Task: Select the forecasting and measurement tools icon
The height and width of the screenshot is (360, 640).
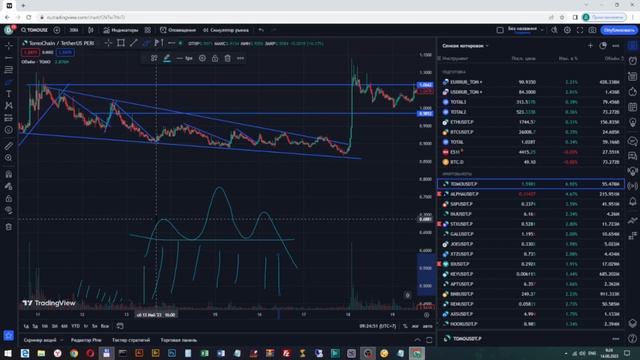Action: click(x=9, y=118)
